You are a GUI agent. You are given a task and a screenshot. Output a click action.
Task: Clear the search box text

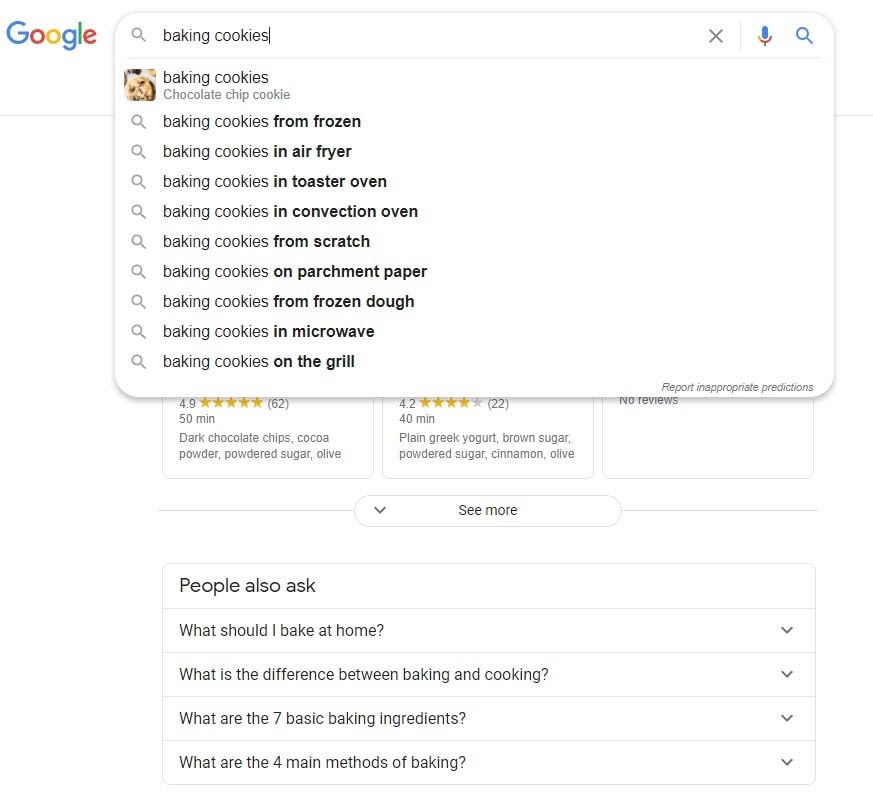coord(716,36)
